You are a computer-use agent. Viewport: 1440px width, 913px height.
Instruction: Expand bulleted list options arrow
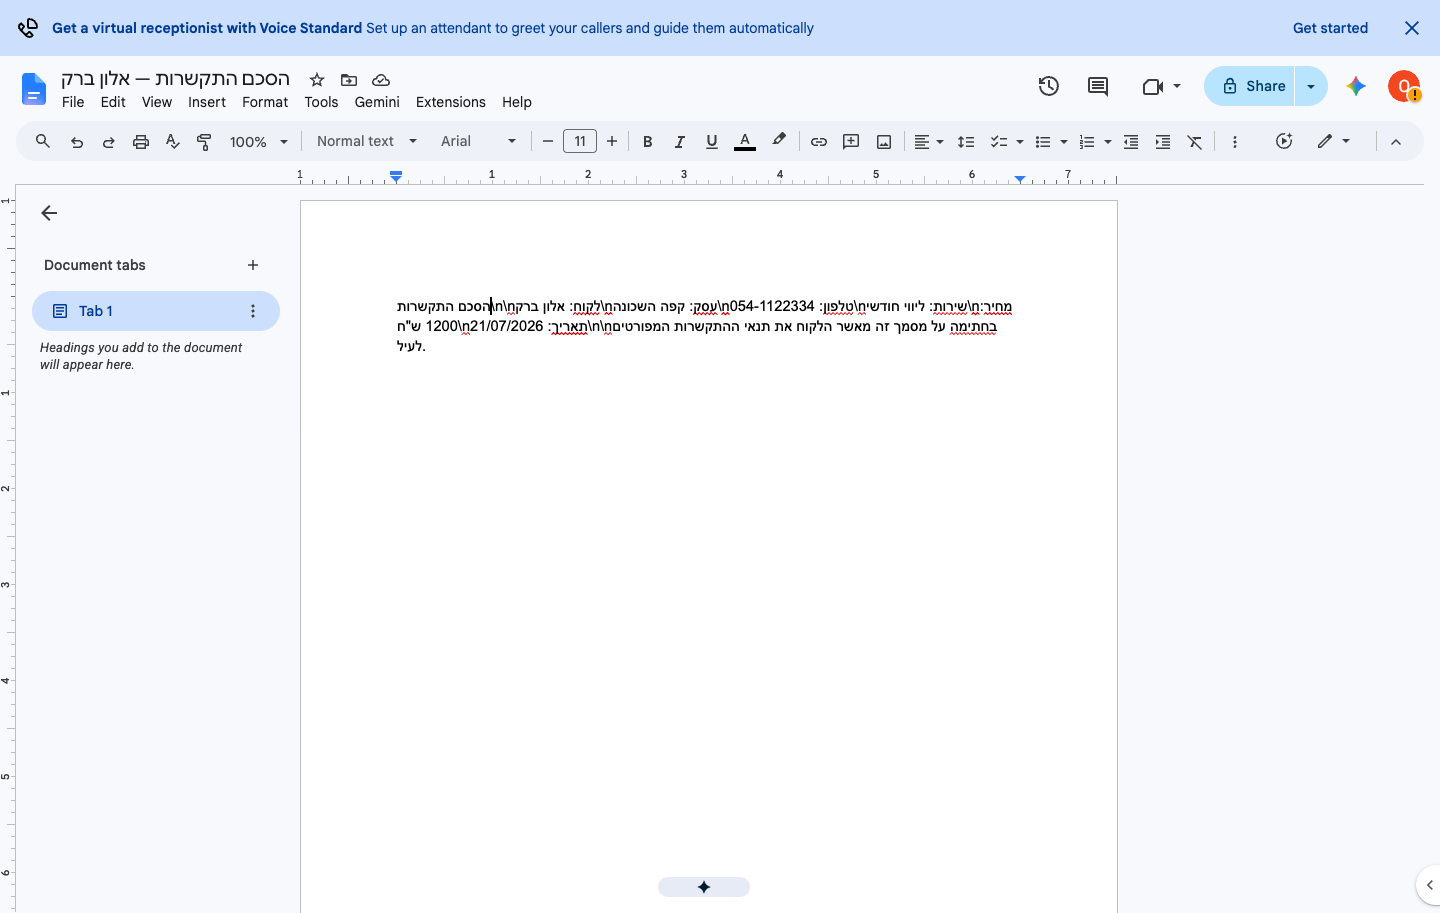(x=1064, y=142)
